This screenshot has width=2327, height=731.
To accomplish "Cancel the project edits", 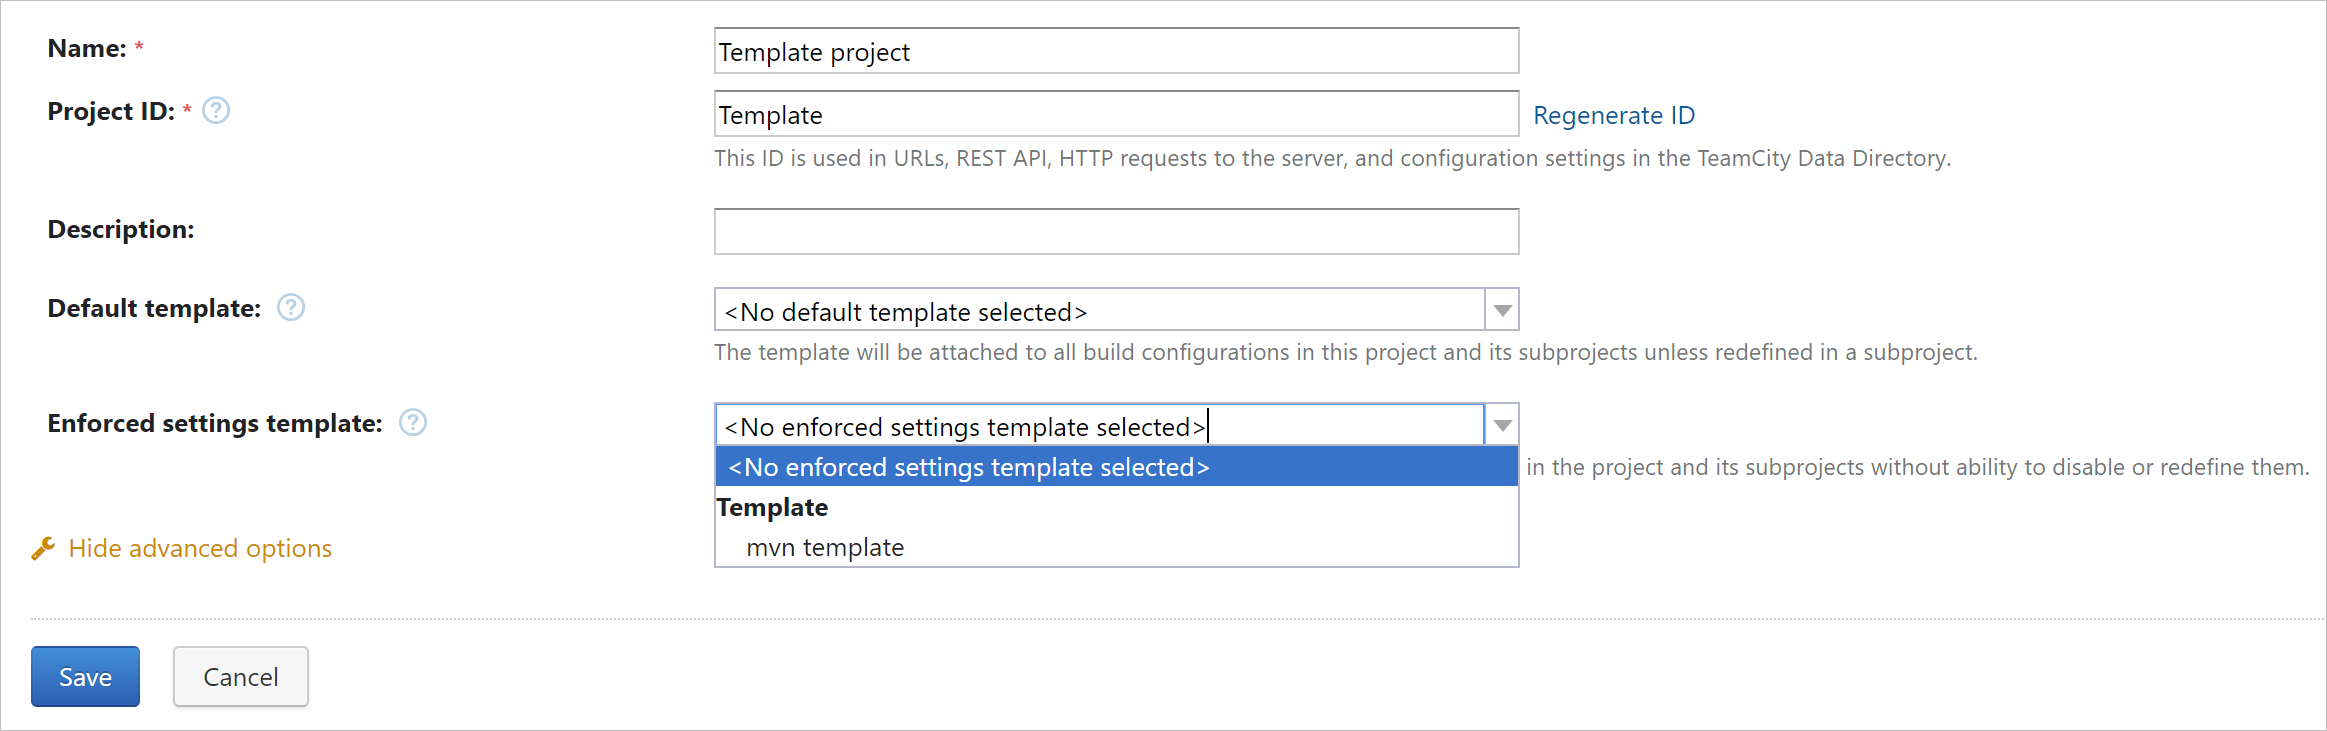I will click(240, 676).
